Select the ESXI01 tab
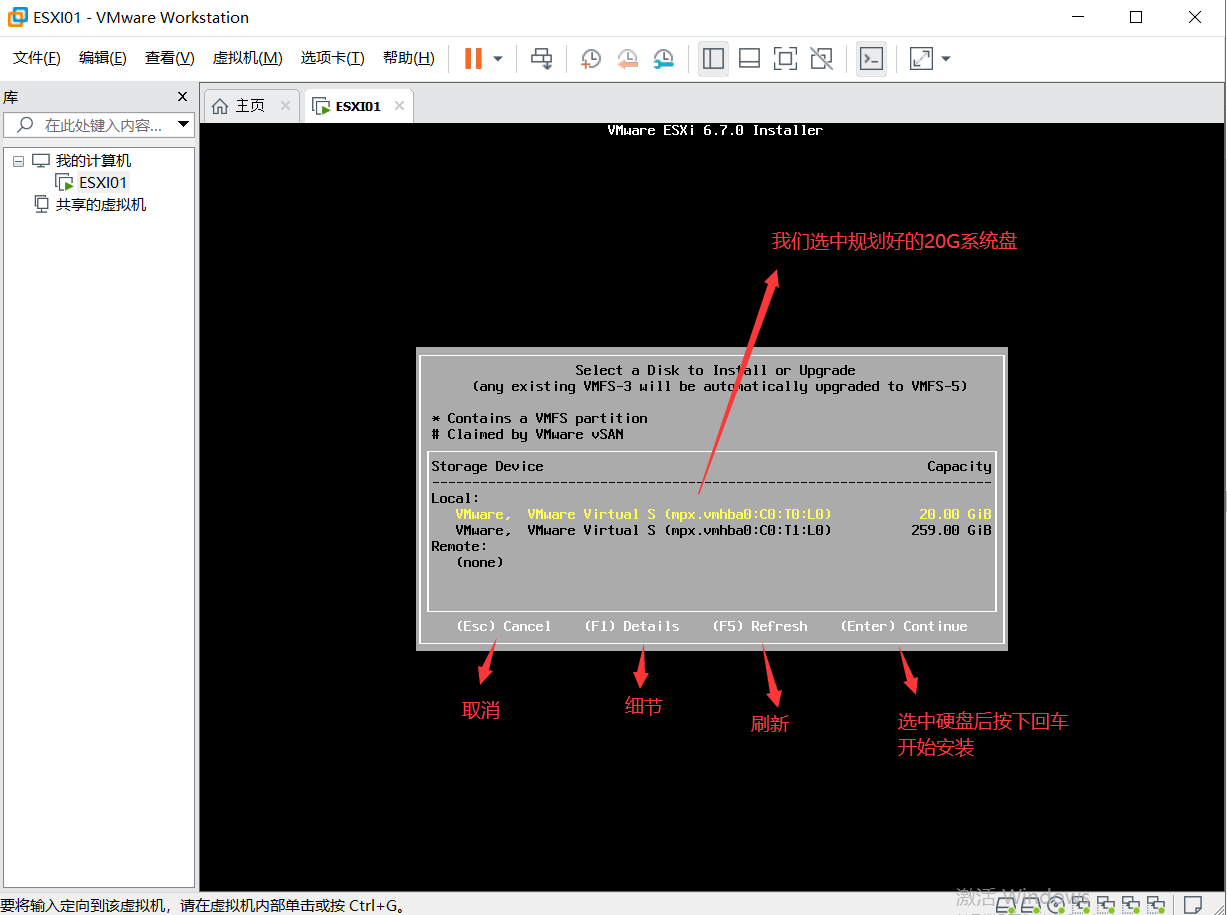Viewport: 1227px width, 915px height. [x=357, y=106]
